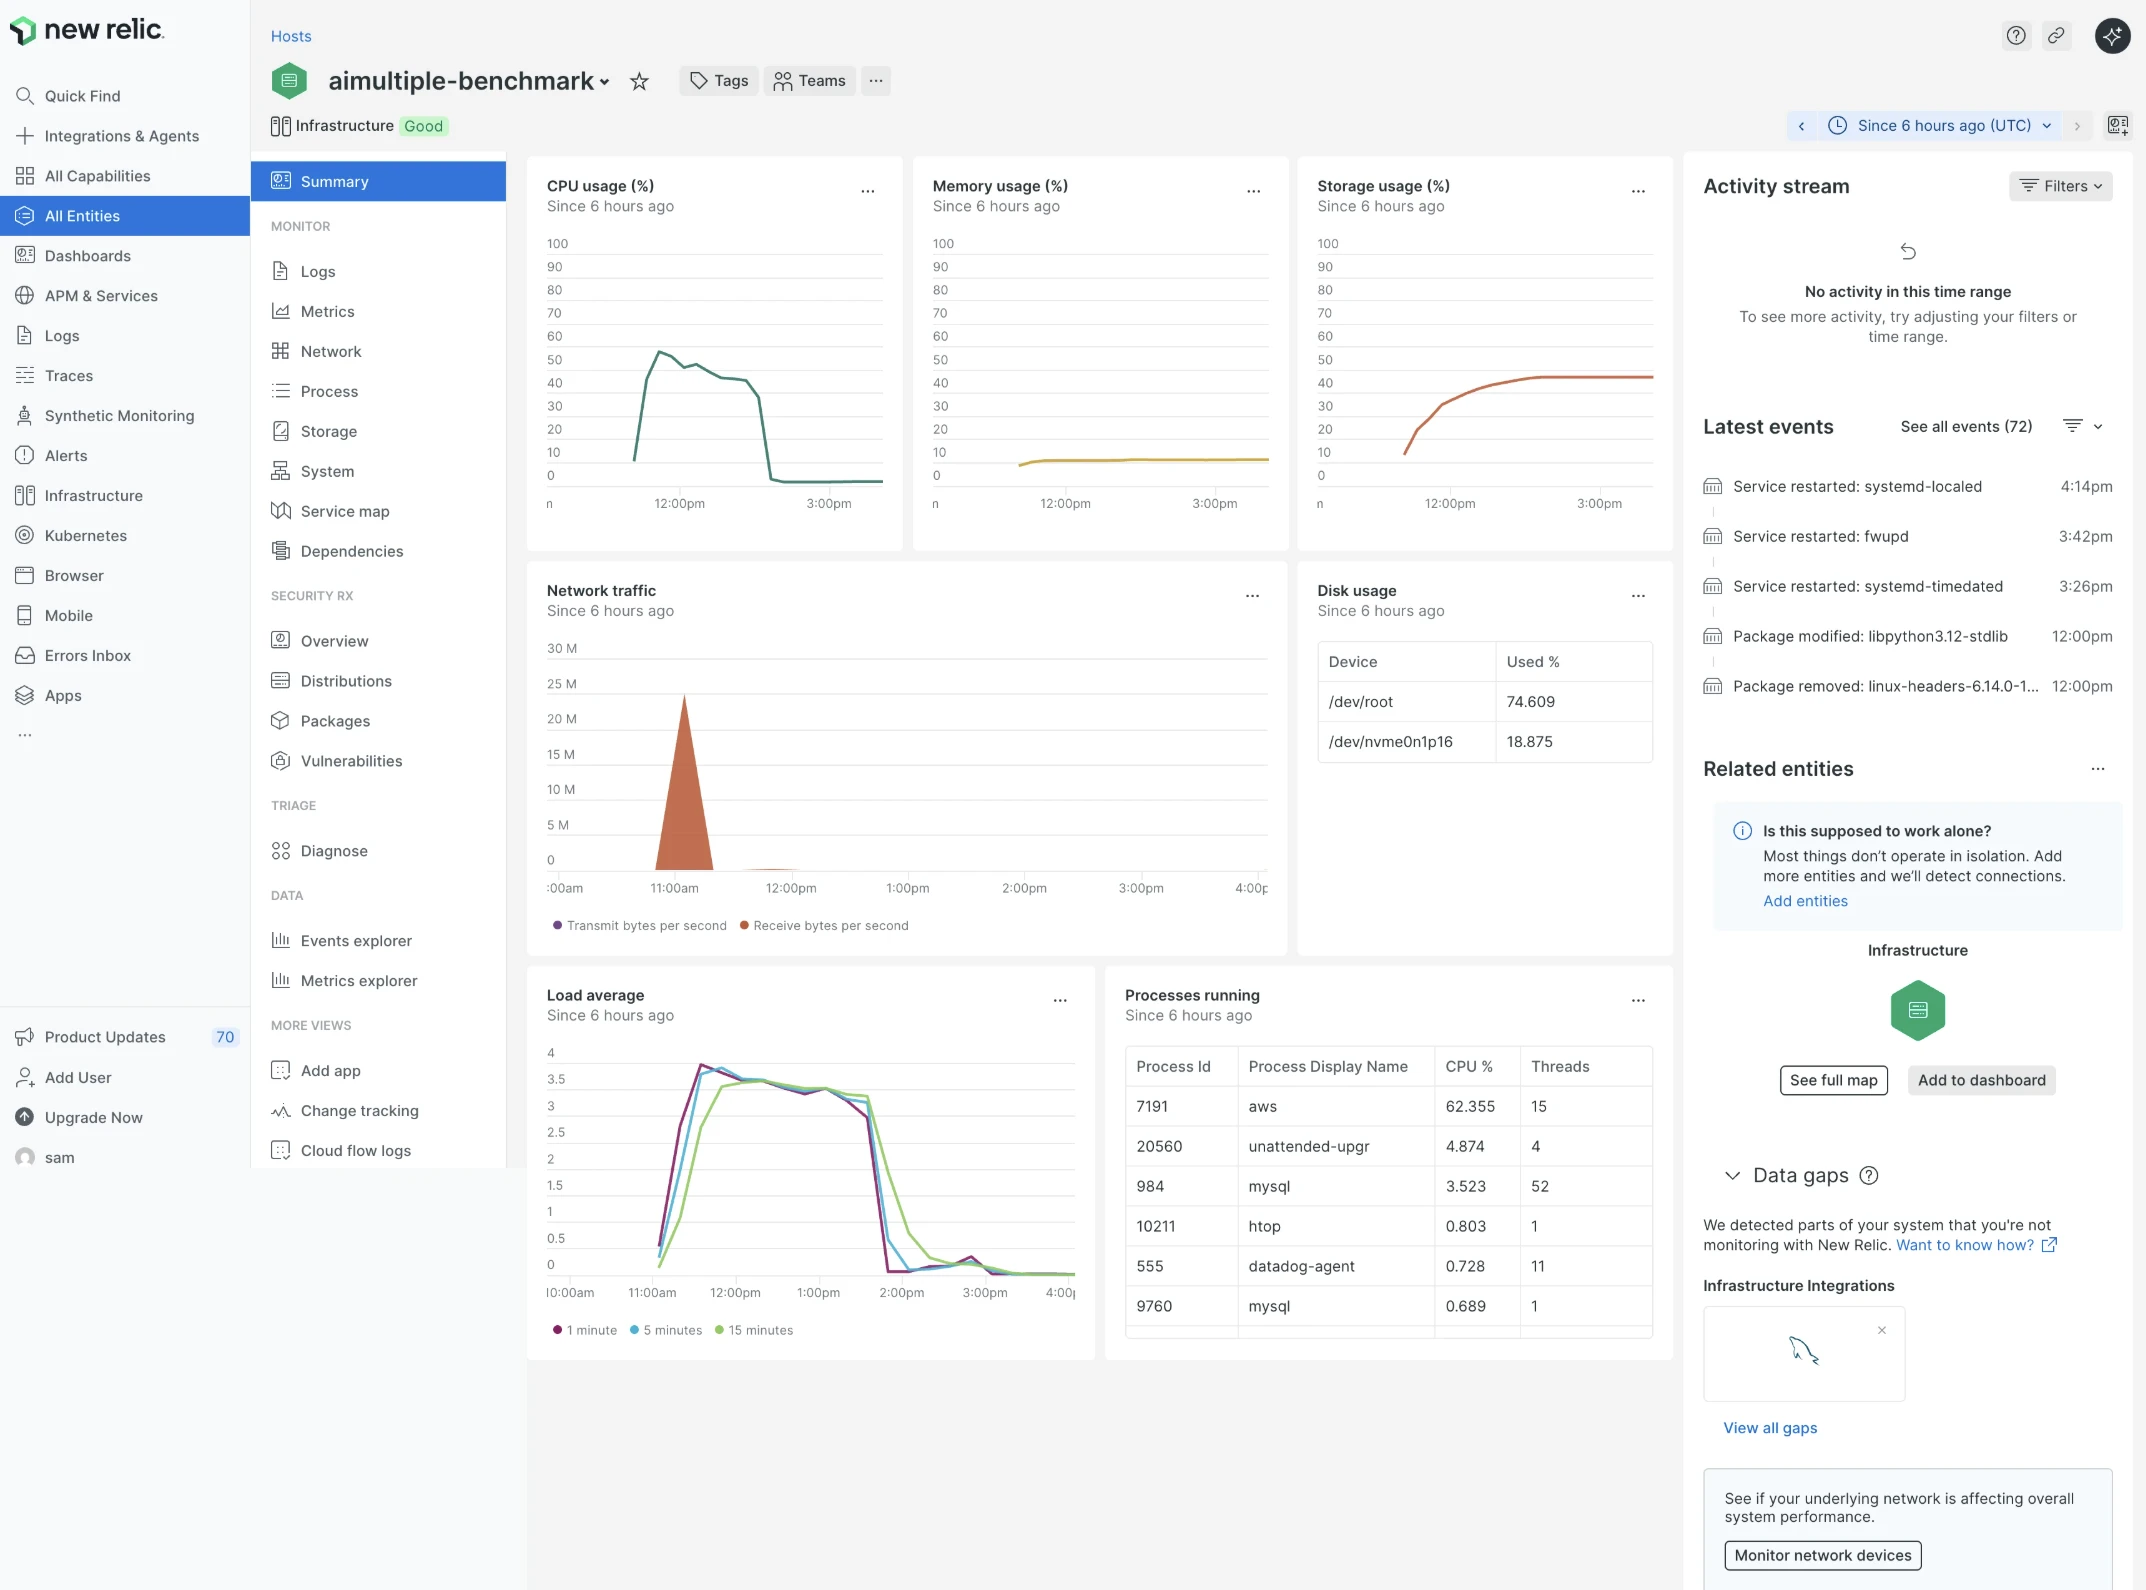Open the aimultiple-benchmark entity dropdown

604,82
